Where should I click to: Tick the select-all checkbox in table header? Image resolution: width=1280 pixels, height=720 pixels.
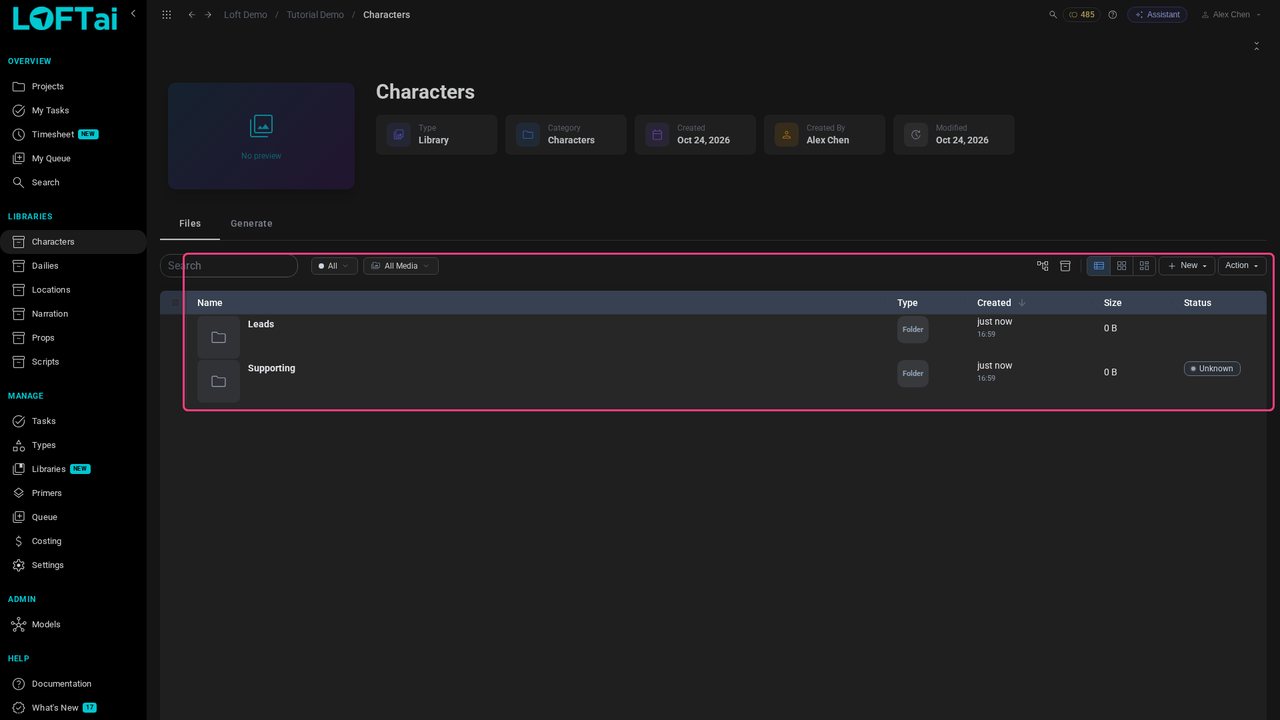[x=175, y=303]
